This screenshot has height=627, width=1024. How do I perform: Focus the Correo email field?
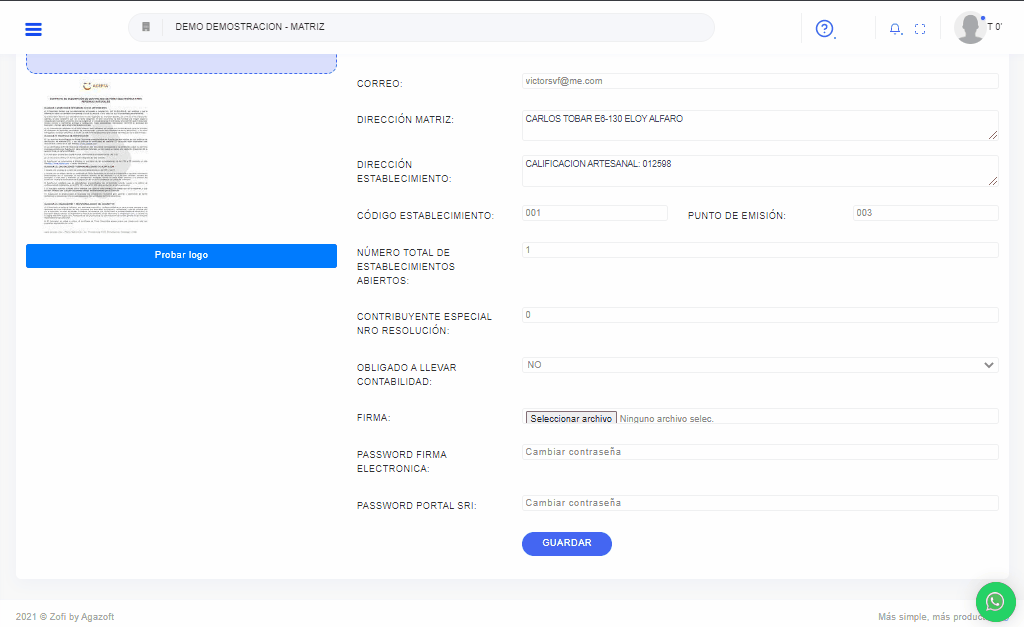click(760, 81)
